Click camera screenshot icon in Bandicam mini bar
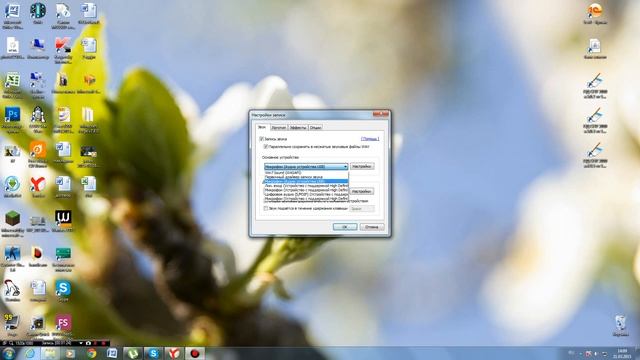Viewport: 640px width, 360px height. tap(88, 343)
